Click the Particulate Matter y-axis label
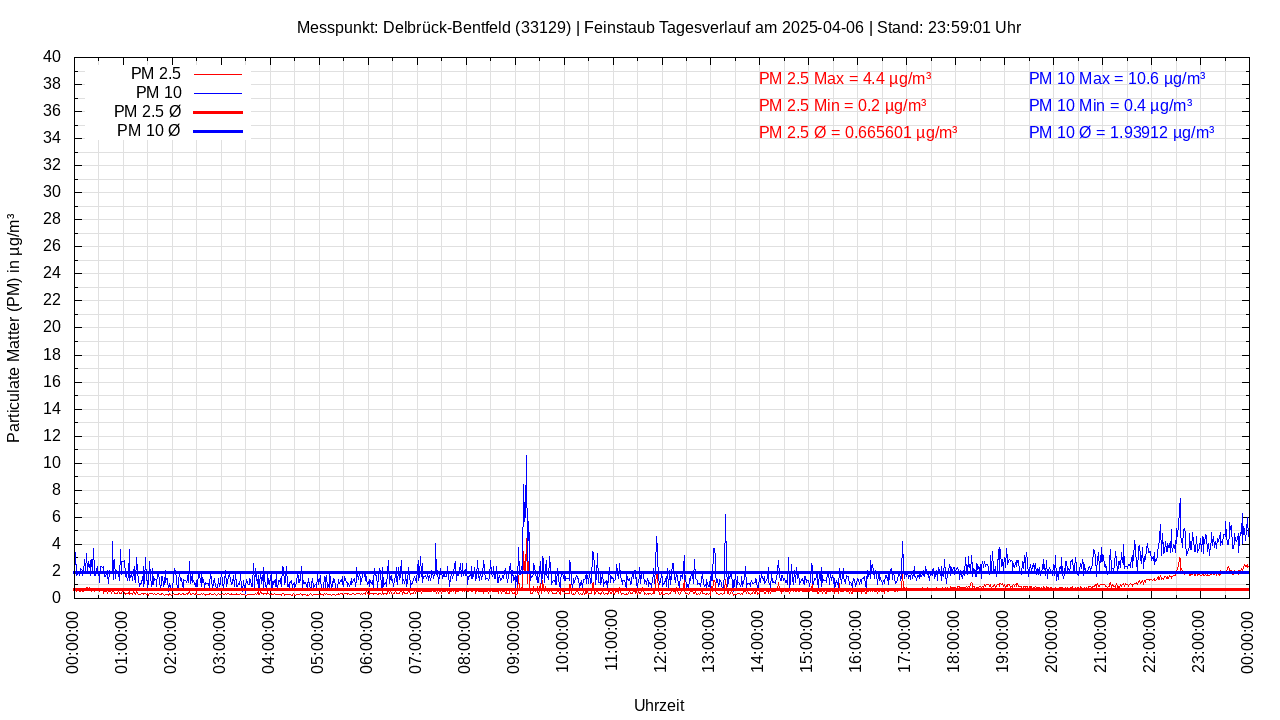1280x720 pixels. point(14,327)
